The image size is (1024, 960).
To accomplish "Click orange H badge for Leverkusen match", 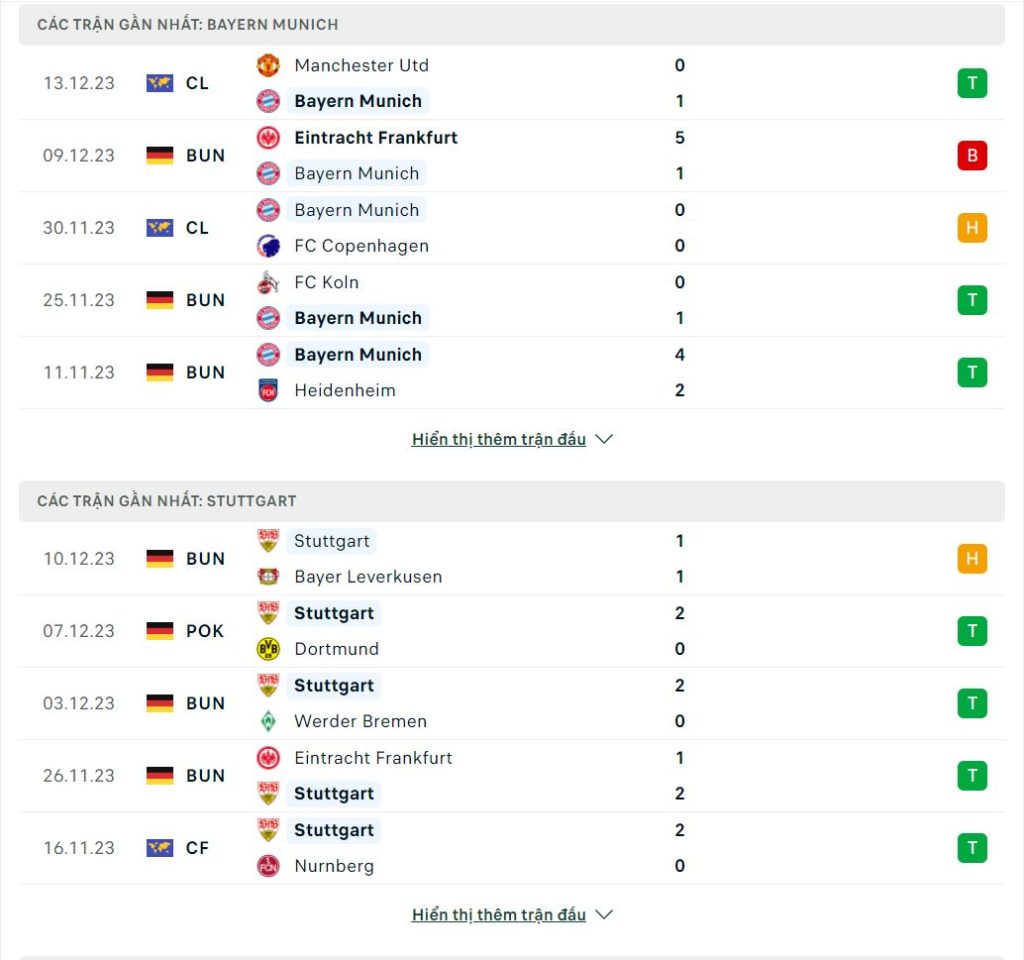I will click(x=972, y=558).
